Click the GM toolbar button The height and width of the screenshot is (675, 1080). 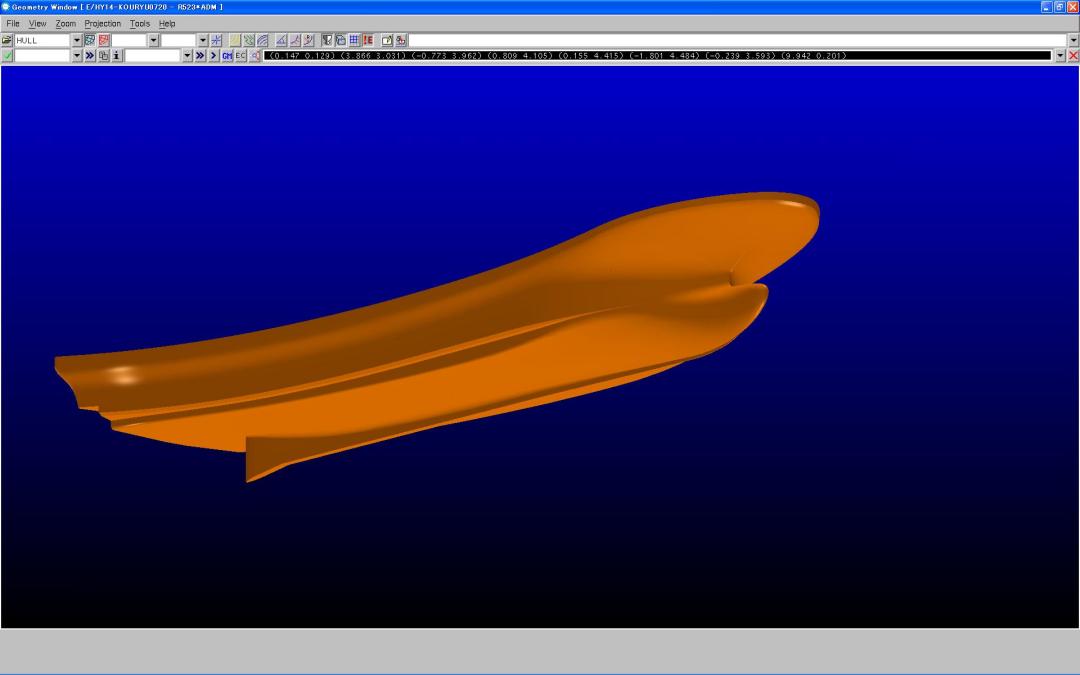pyautogui.click(x=227, y=56)
